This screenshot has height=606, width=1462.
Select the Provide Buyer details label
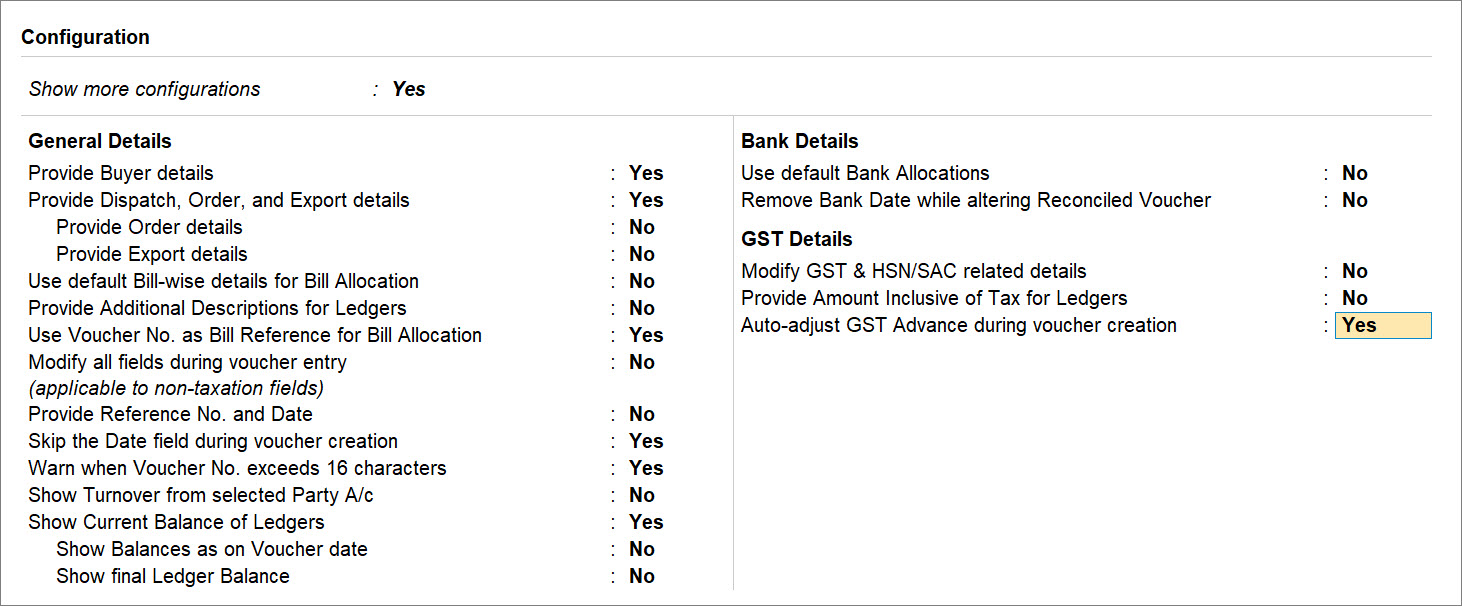click(121, 173)
